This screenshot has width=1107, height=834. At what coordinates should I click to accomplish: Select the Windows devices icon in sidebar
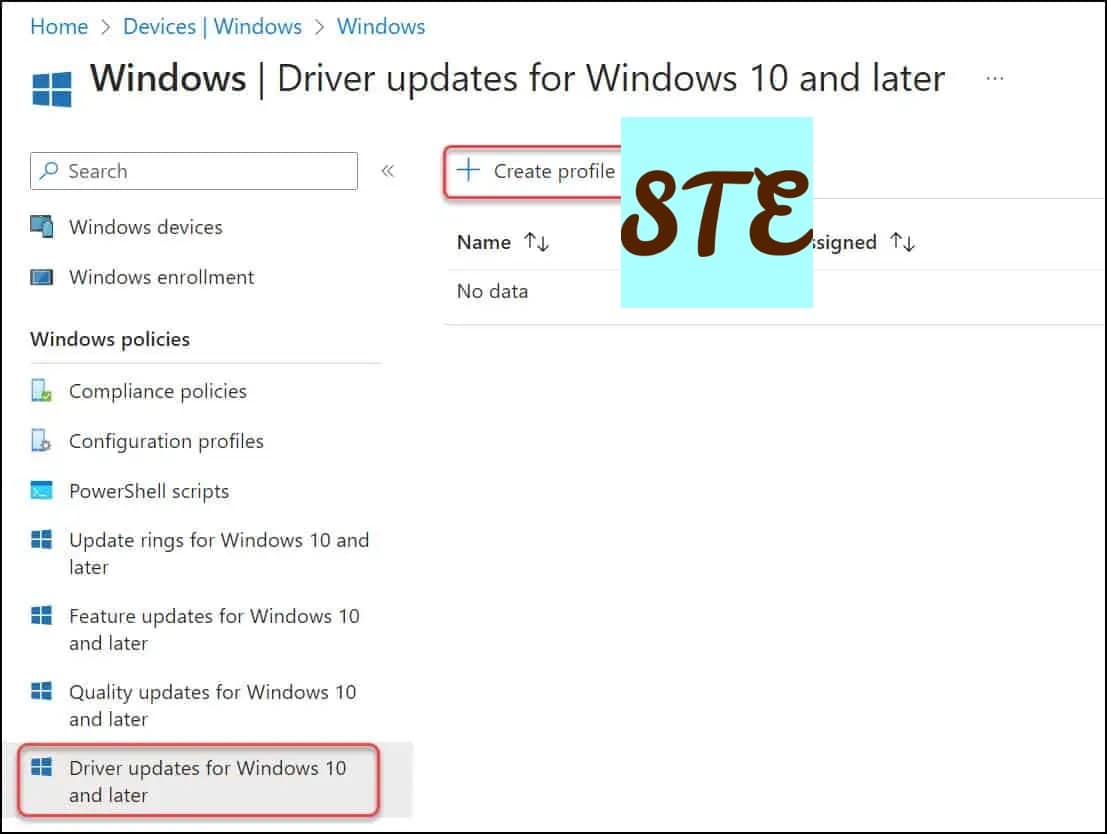pos(42,227)
